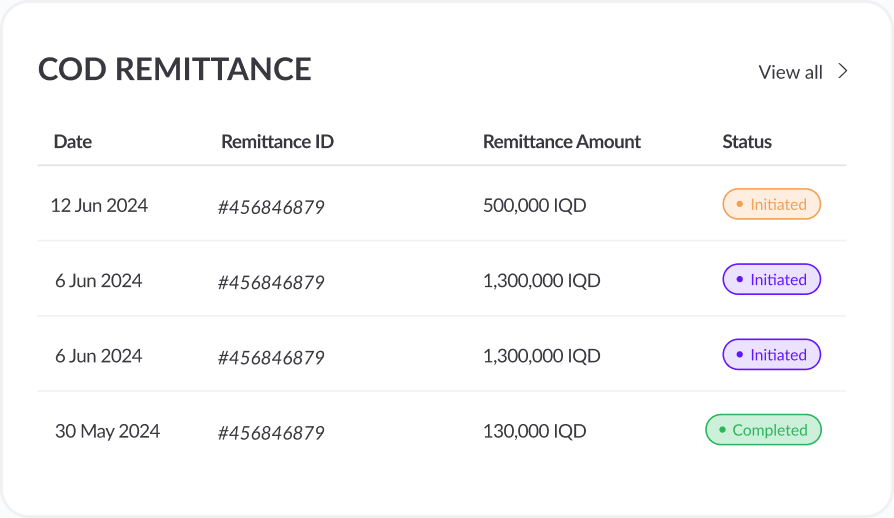Click the first 1,300,000 IQD amount
This screenshot has width=894, height=518.
(x=542, y=280)
